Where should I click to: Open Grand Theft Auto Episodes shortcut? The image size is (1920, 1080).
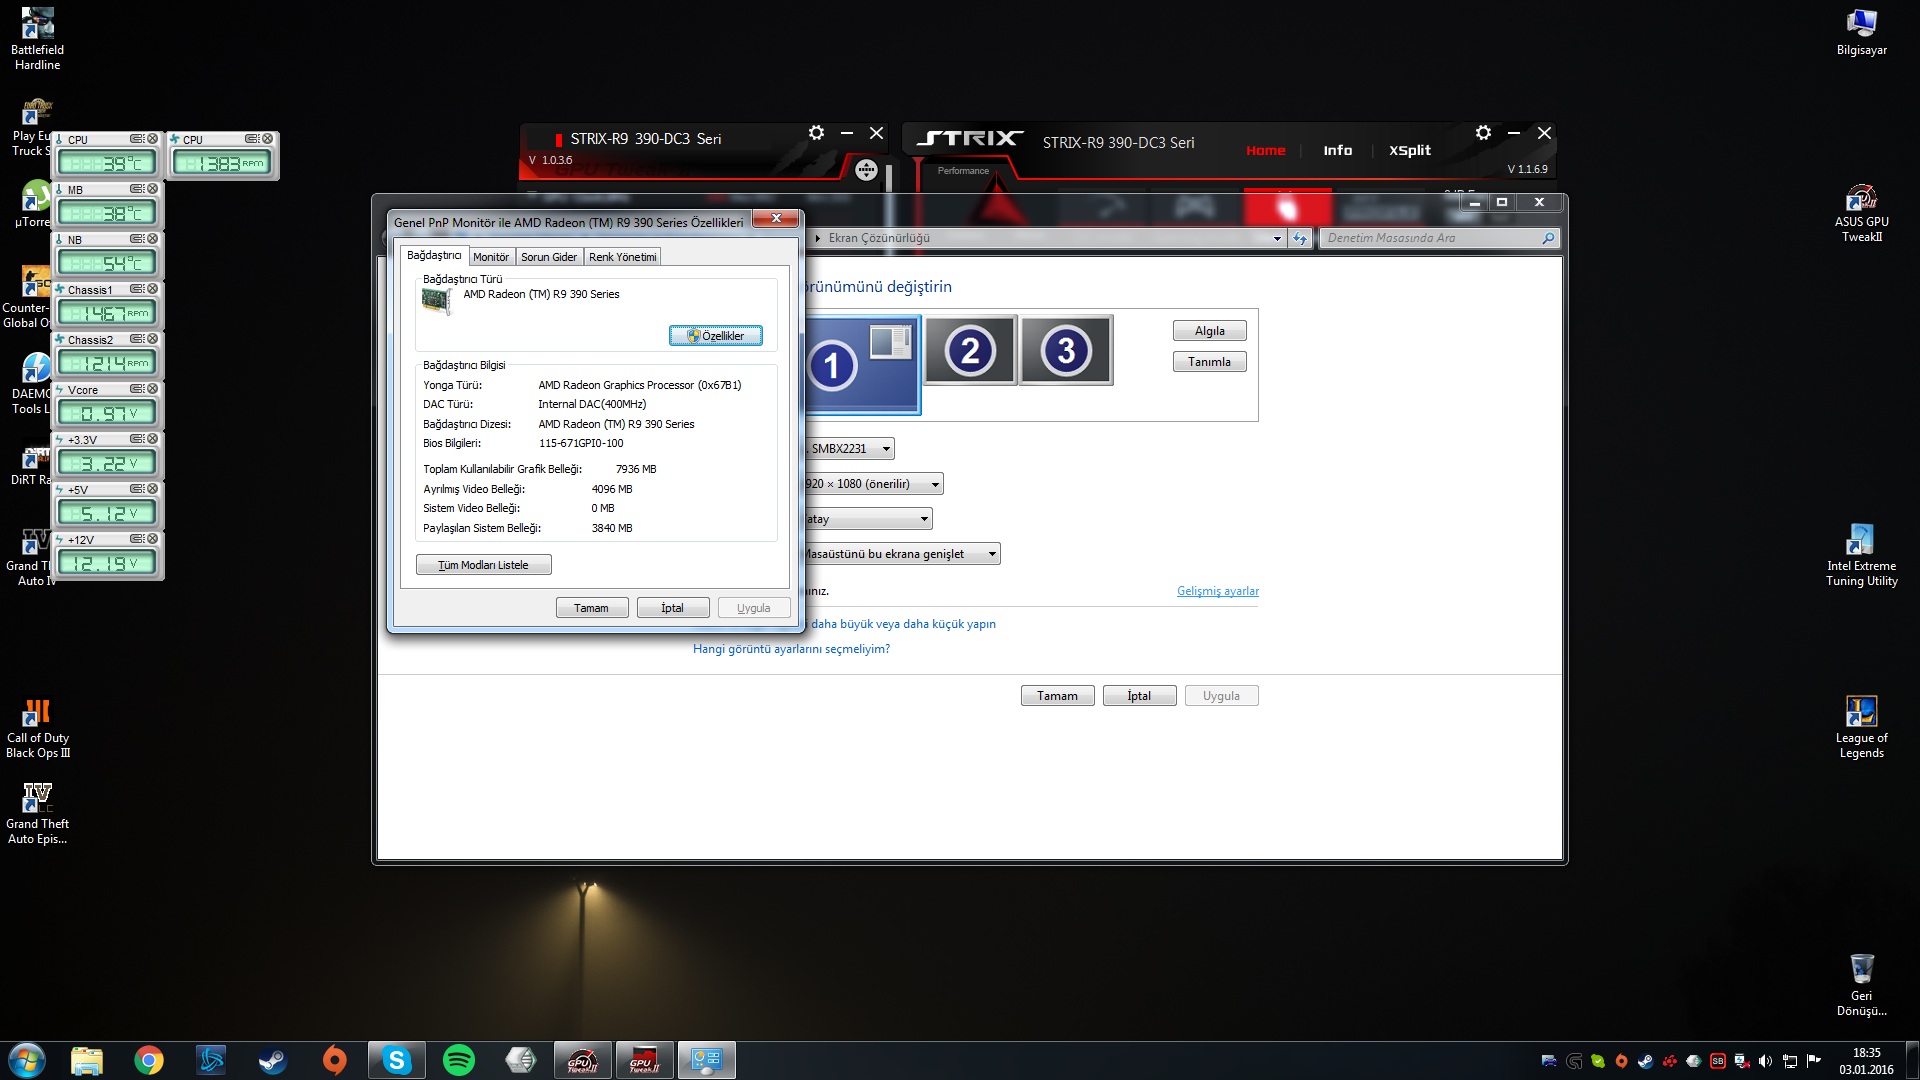[38, 813]
